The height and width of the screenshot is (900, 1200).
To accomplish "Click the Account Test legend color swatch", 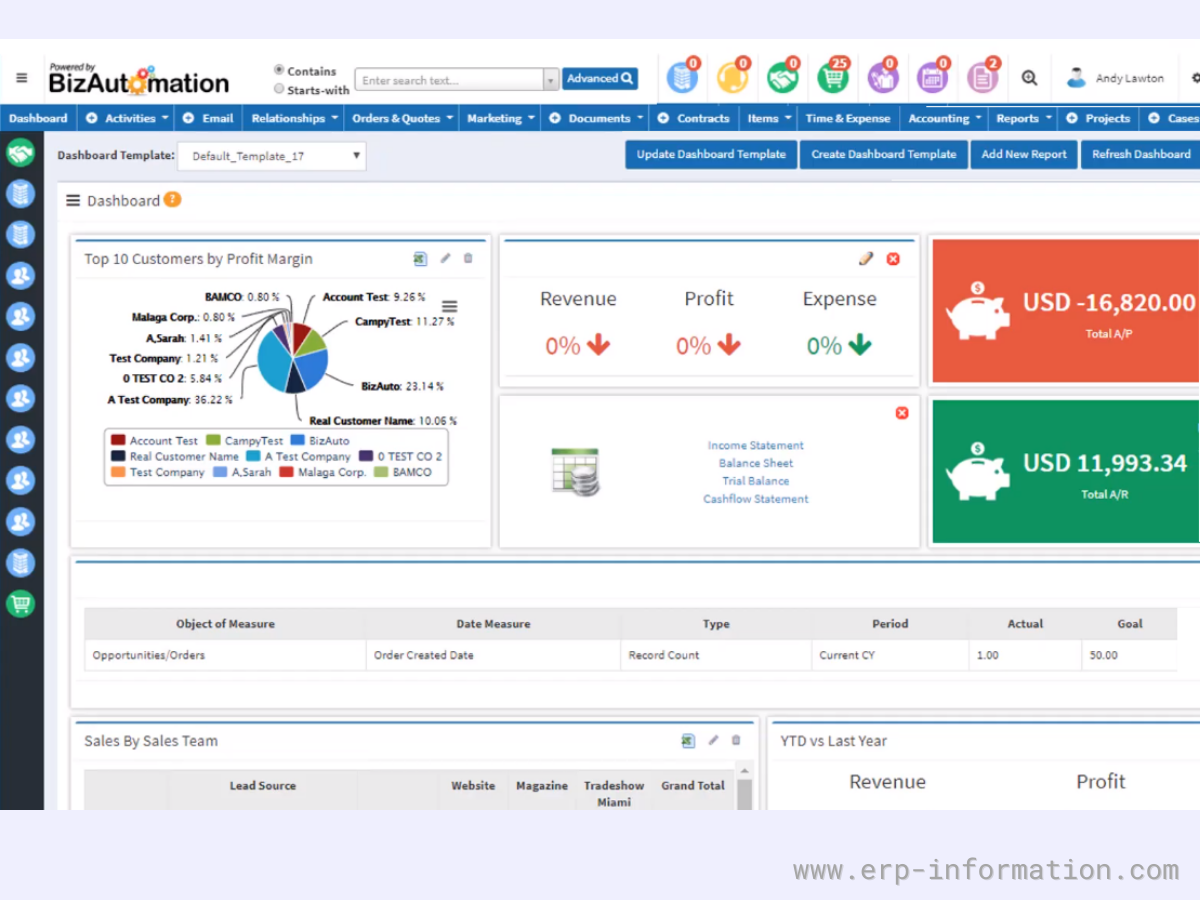I will (x=118, y=440).
